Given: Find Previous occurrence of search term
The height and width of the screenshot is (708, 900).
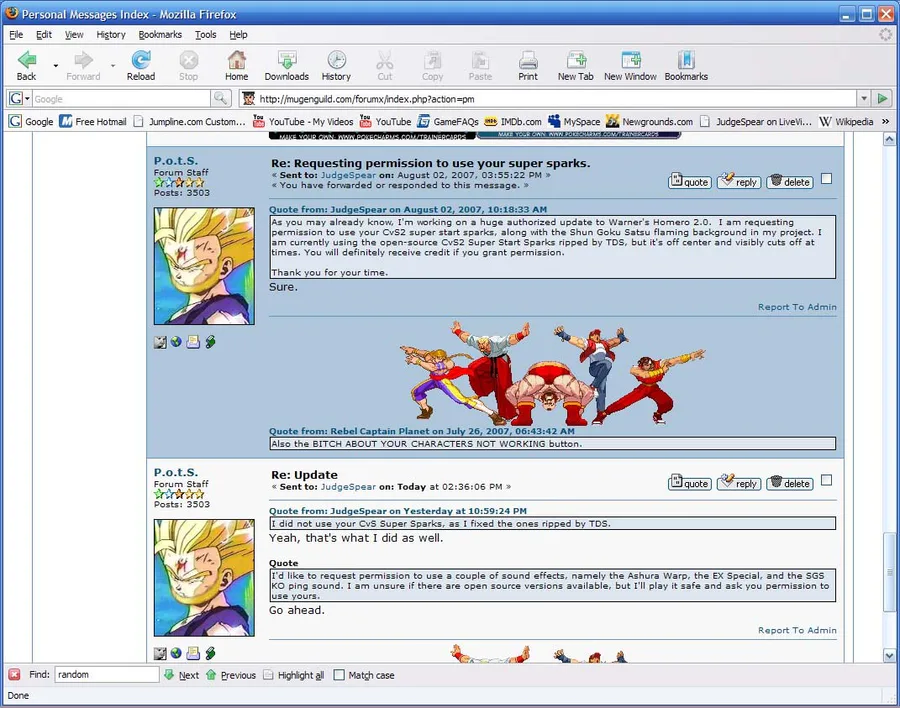Looking at the screenshot, I should click(231, 675).
